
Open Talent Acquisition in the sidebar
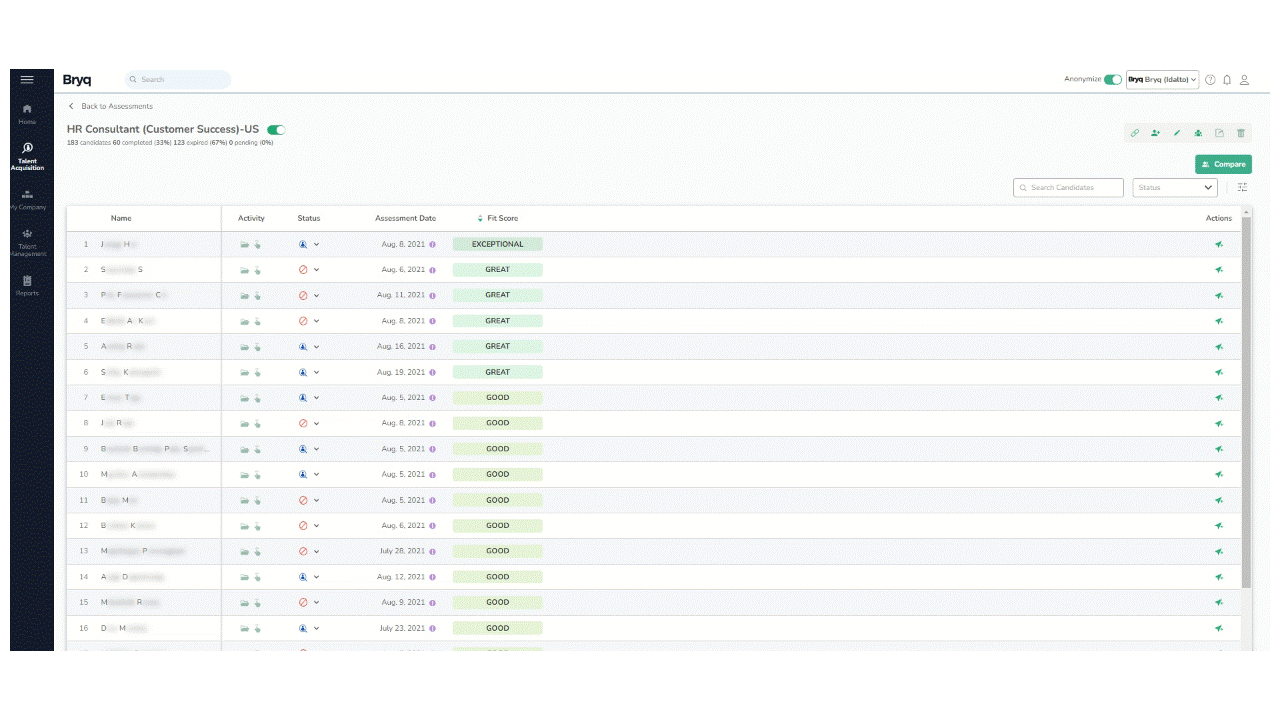pos(28,156)
